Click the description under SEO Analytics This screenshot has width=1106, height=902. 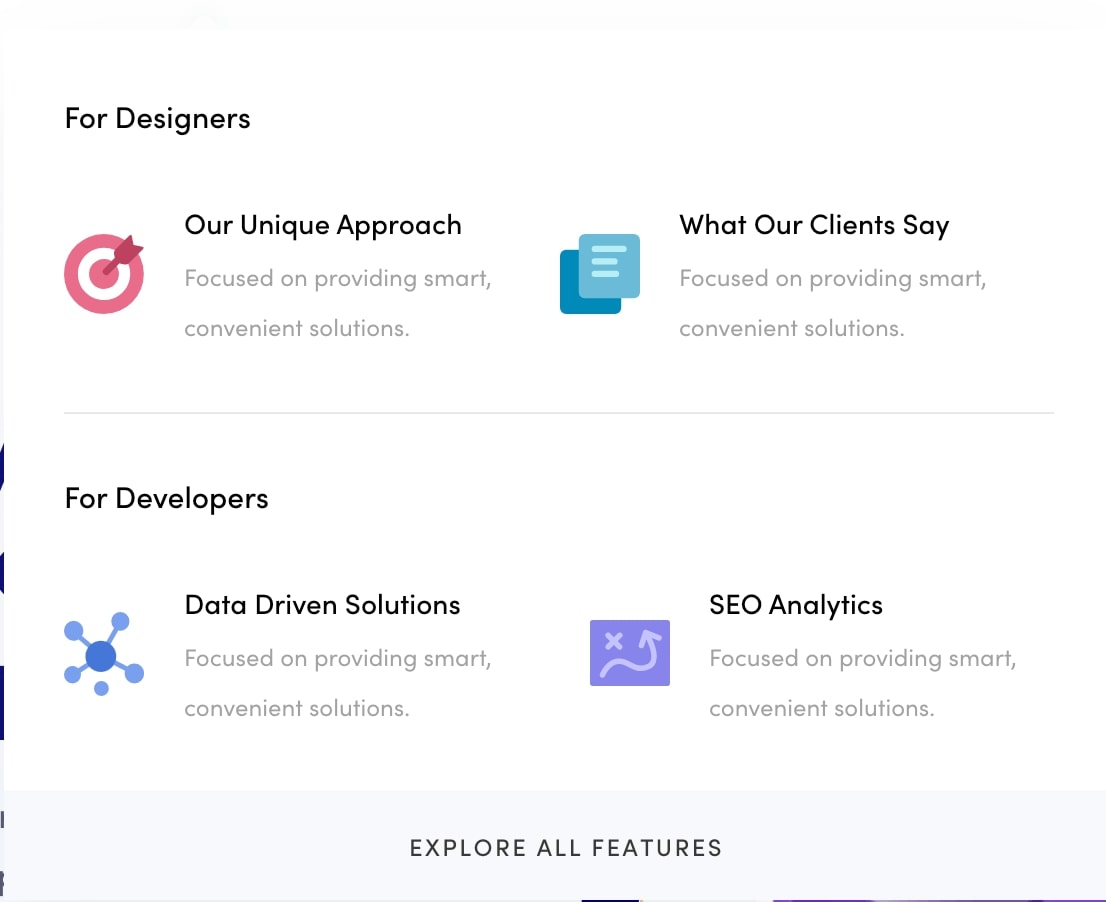pos(862,683)
